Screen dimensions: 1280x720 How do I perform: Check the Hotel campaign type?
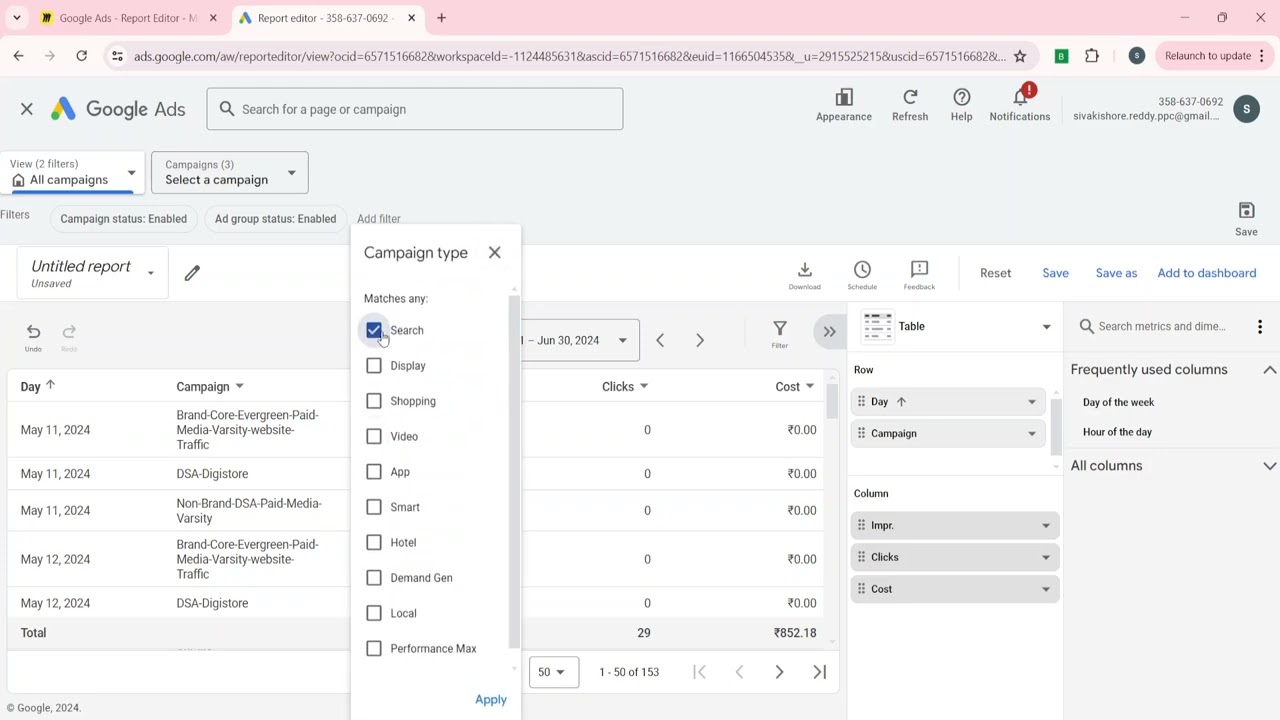[374, 543]
